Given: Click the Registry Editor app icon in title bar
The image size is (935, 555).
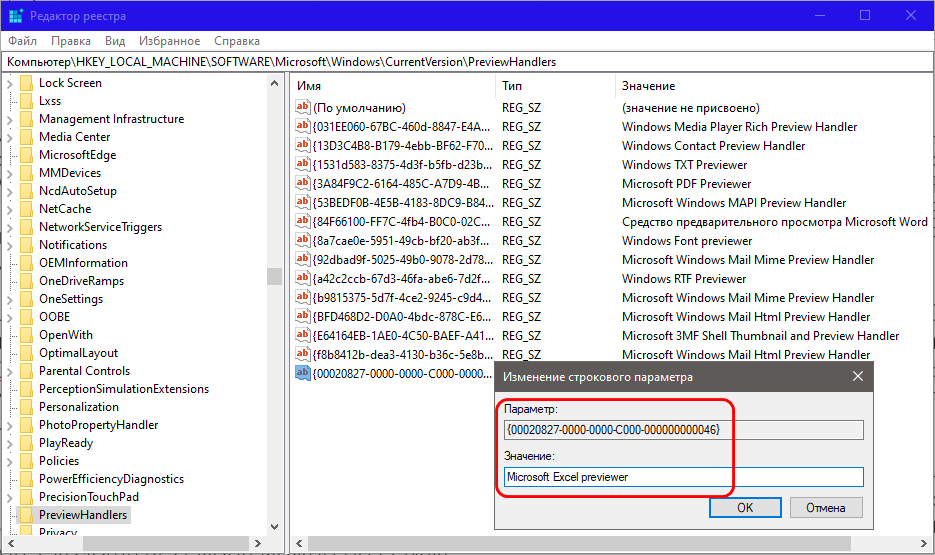Looking at the screenshot, I should (x=16, y=15).
